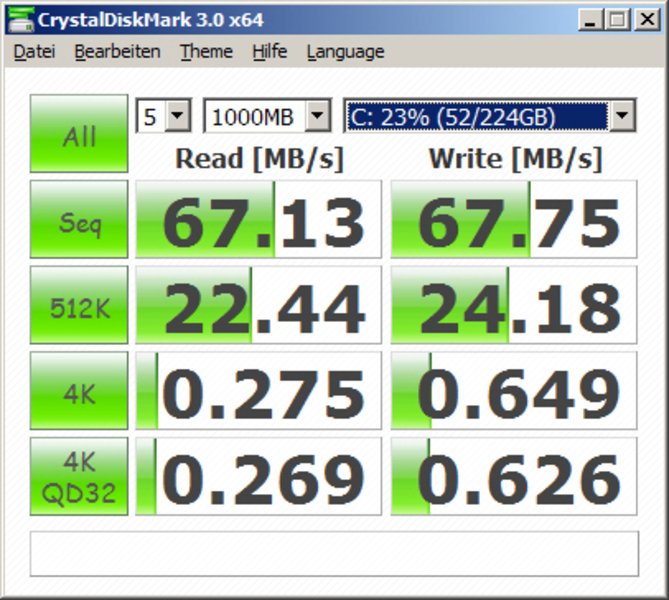Select the 4K read result 0.275
The height and width of the screenshot is (600, 669).
point(258,390)
